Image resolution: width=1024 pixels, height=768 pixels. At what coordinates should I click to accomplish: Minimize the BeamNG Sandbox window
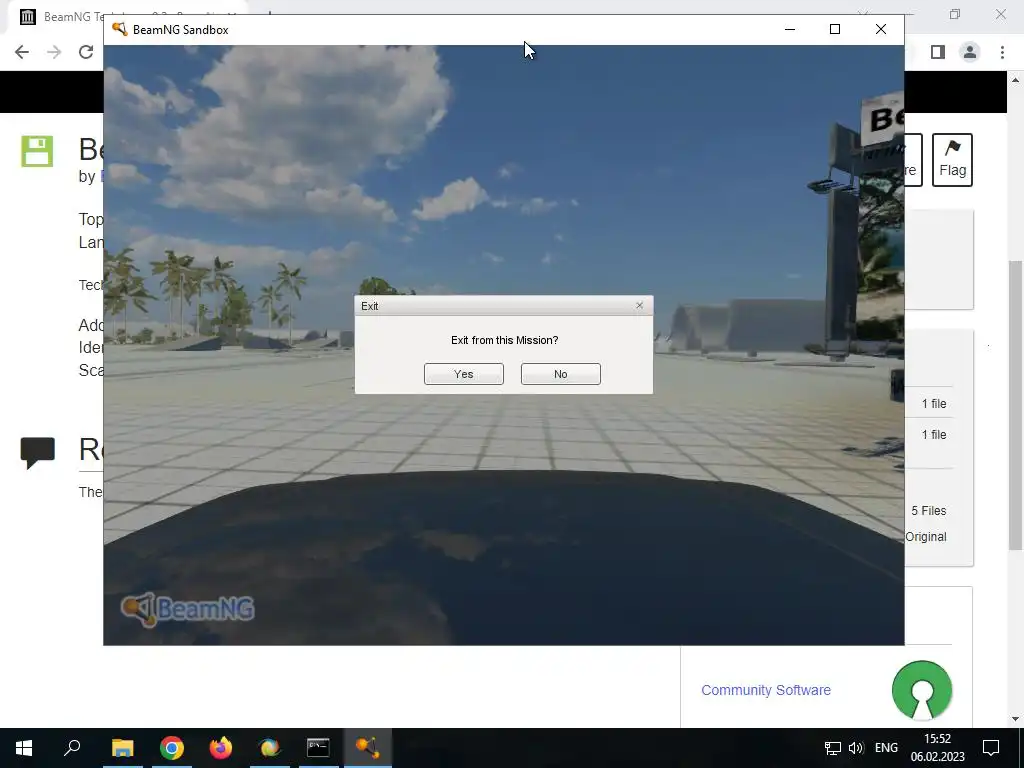coord(790,29)
